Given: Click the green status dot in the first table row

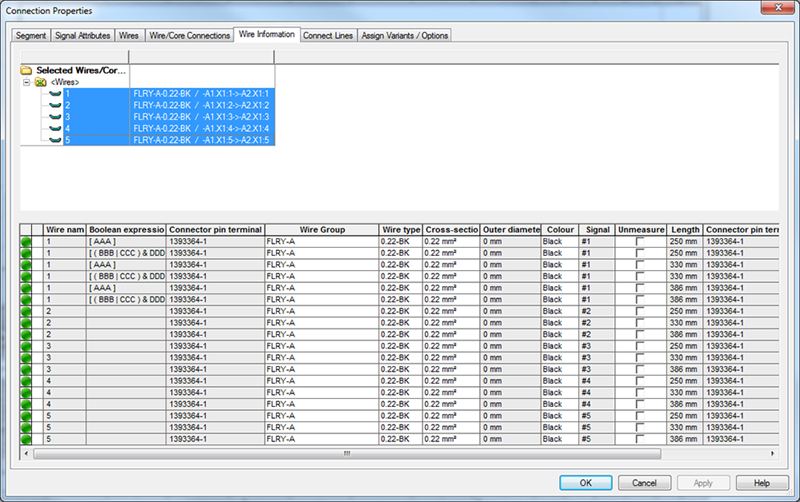Looking at the screenshot, I should pyautogui.click(x=26, y=242).
